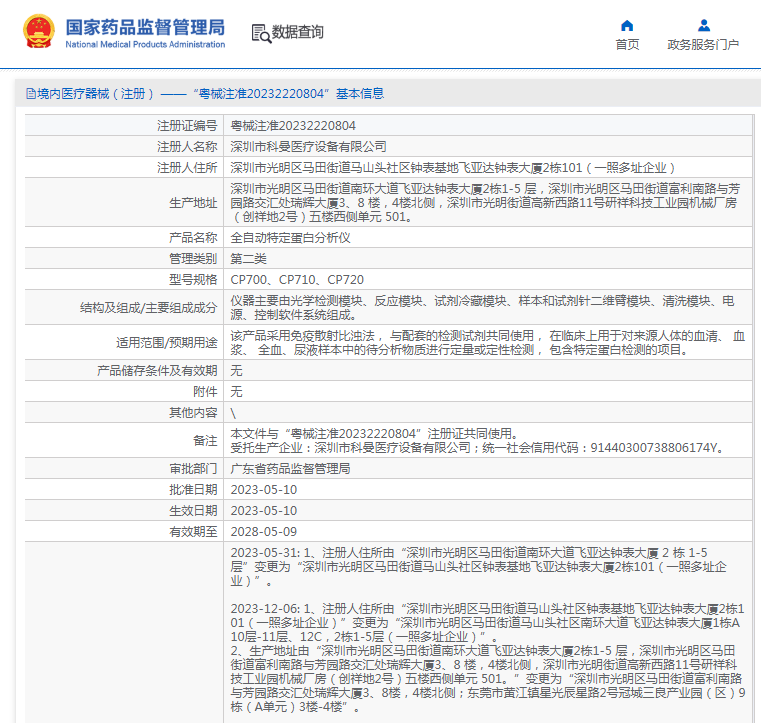The image size is (761, 723).
Task: Click the 无 value of 产品储存条件及有效期
Action: (236, 371)
